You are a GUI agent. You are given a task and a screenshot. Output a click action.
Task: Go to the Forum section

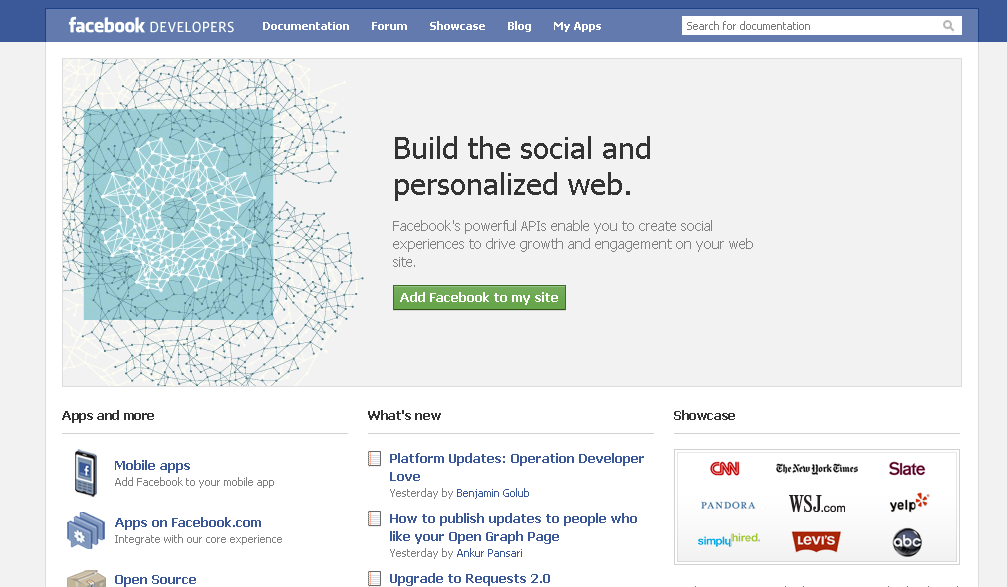point(389,26)
